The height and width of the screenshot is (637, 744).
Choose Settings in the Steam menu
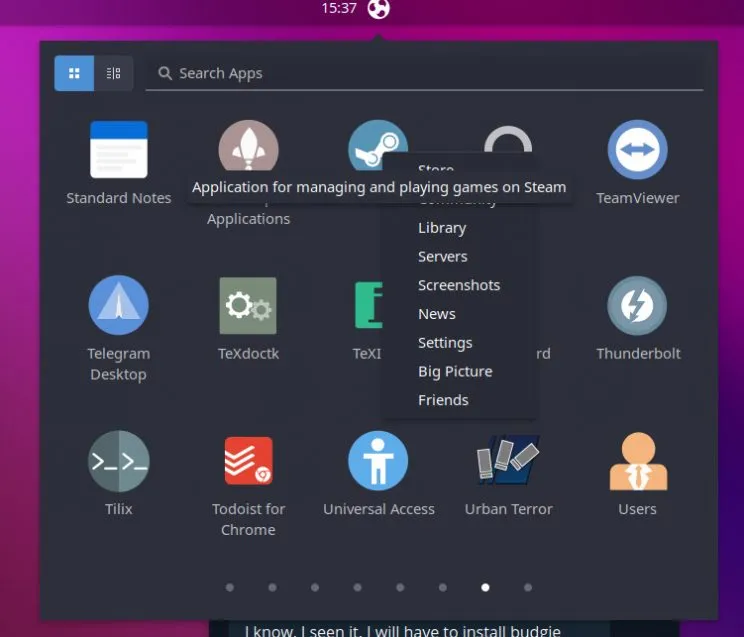click(445, 343)
